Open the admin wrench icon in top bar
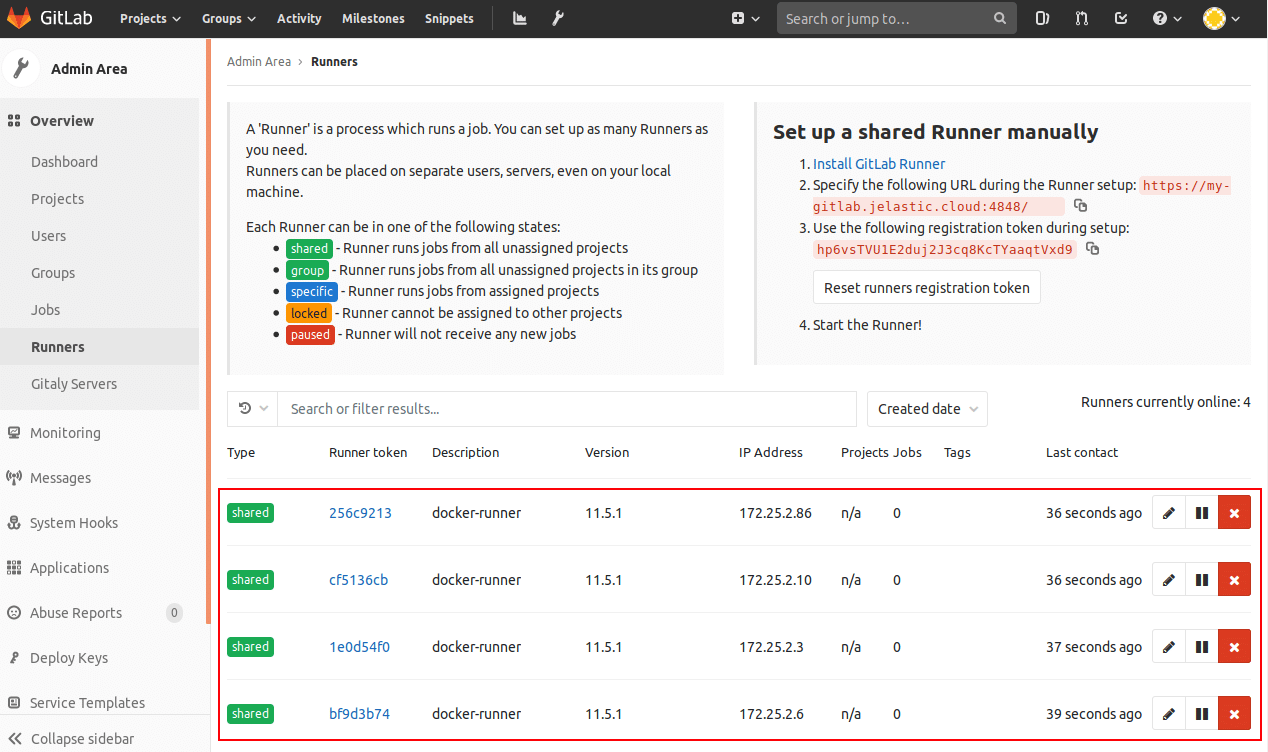This screenshot has height=752, width=1268. 558,18
